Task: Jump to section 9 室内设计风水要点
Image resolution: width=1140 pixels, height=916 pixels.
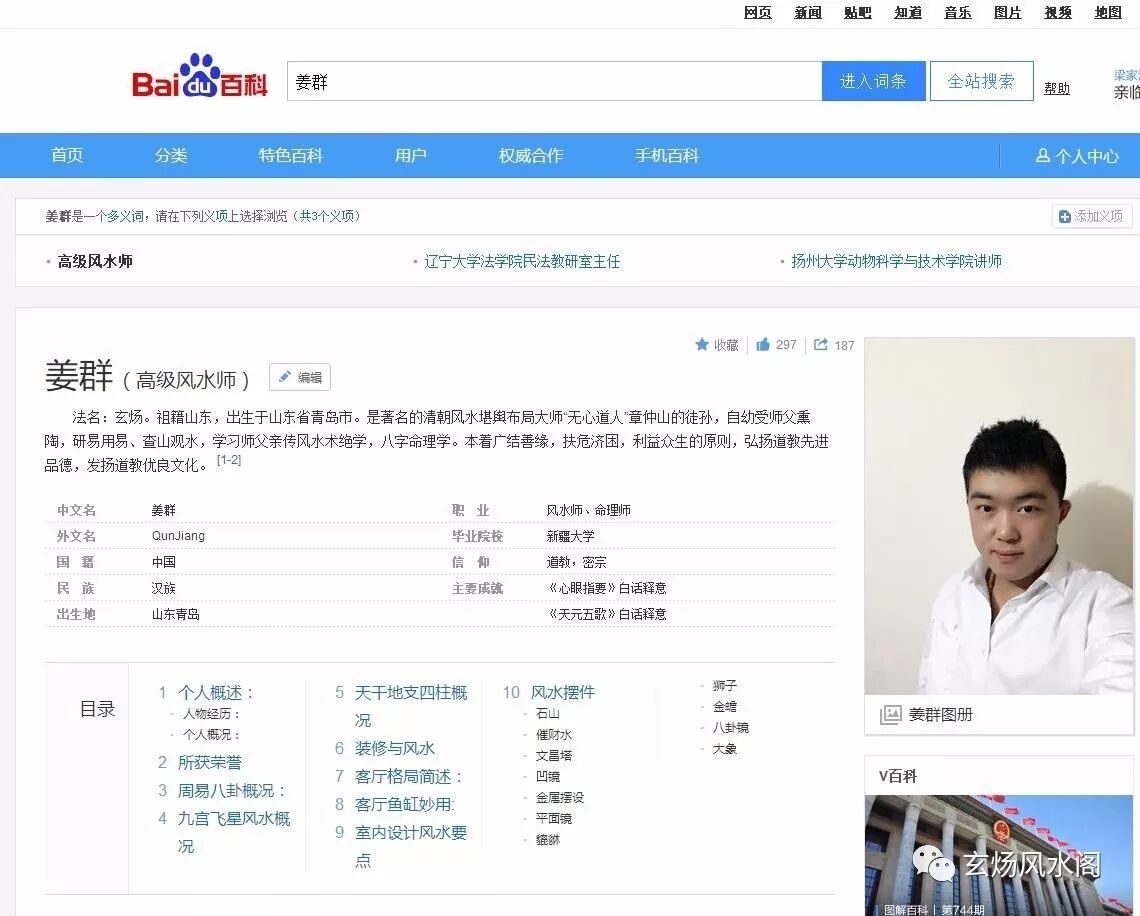Action: pyautogui.click(x=411, y=846)
